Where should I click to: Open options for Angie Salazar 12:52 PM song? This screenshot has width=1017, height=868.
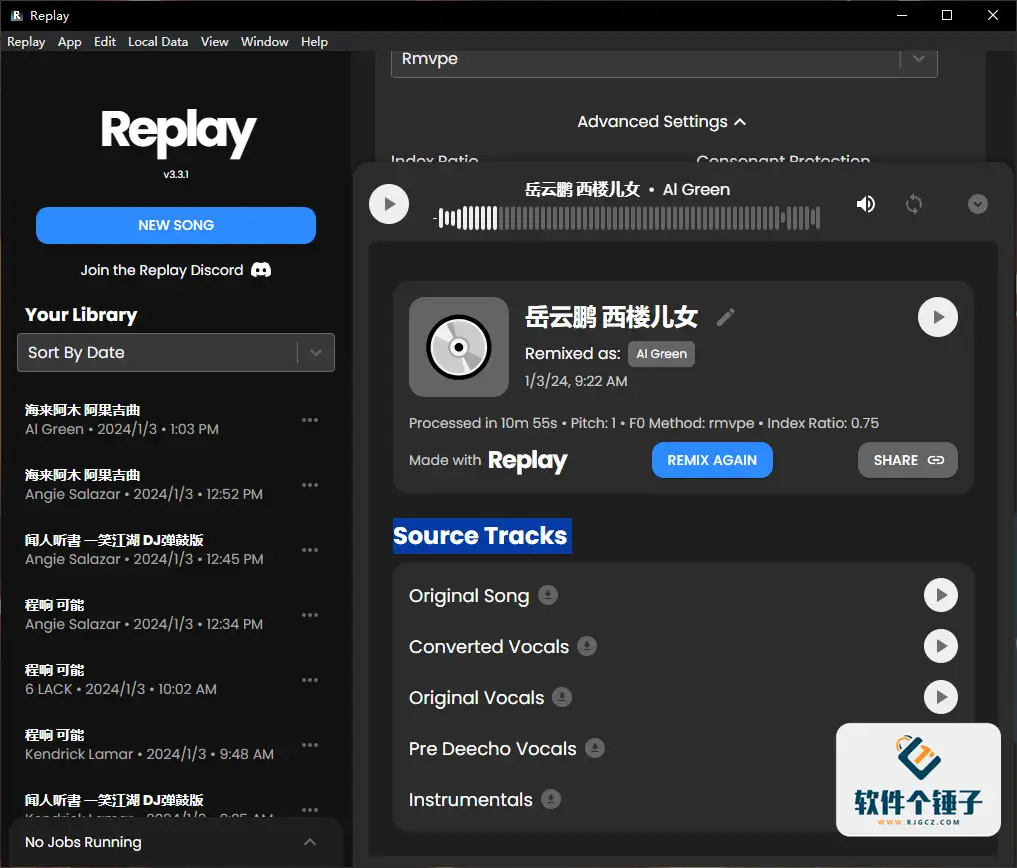[x=310, y=485]
